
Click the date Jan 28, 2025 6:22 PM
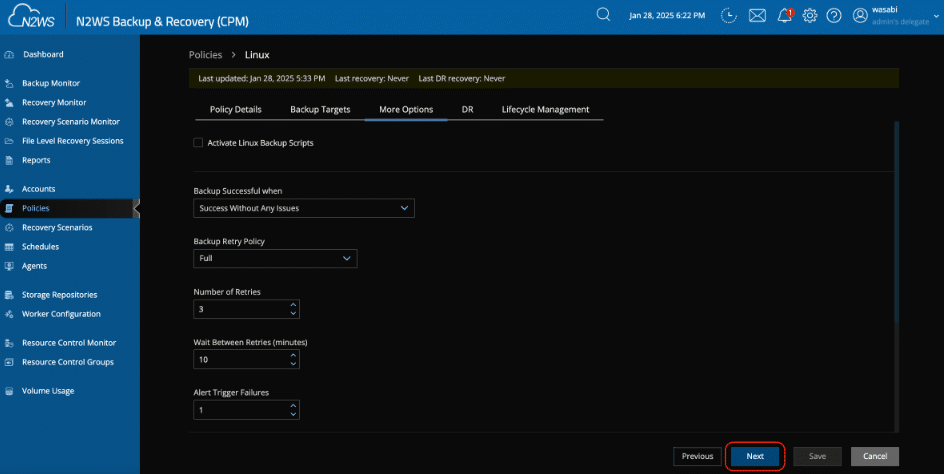667,16
